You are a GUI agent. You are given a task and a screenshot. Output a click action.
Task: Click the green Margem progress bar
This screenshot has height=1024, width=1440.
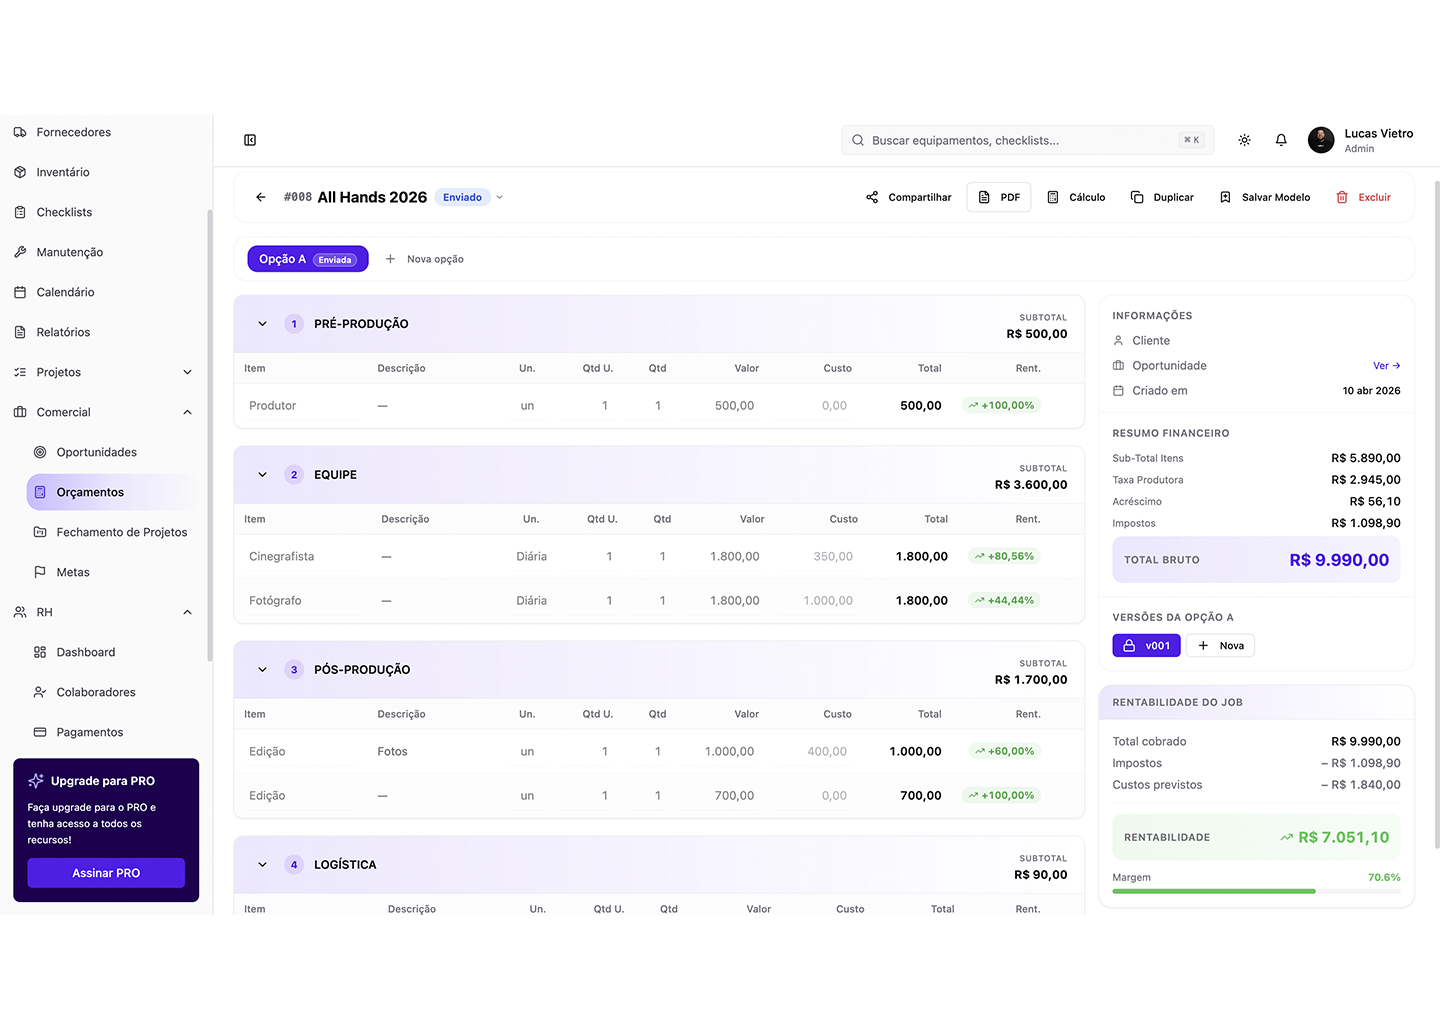[x=1214, y=891]
